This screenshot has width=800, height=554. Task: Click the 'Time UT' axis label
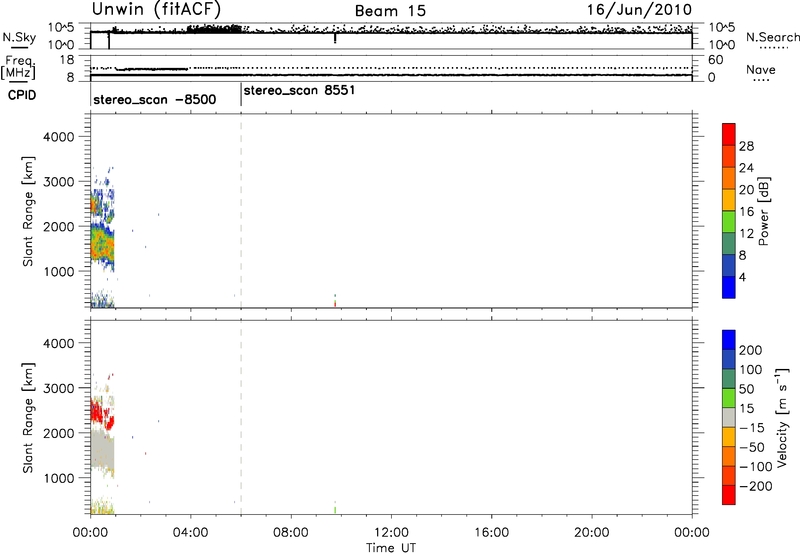391,548
